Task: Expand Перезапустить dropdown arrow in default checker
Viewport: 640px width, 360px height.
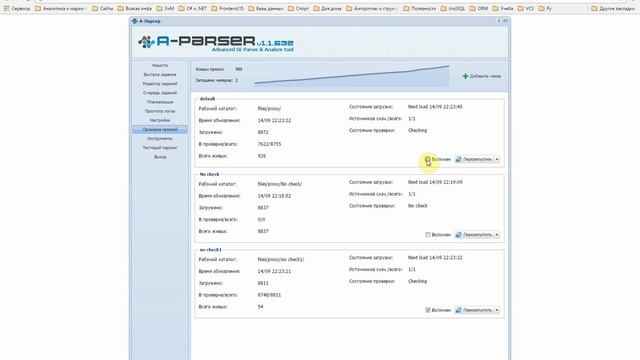Action: click(x=497, y=159)
